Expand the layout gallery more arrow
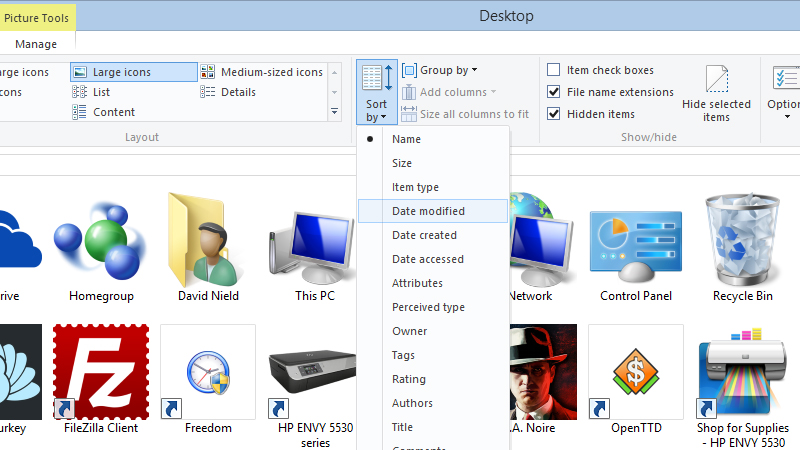Screen dimensions: 800x450 point(335,111)
